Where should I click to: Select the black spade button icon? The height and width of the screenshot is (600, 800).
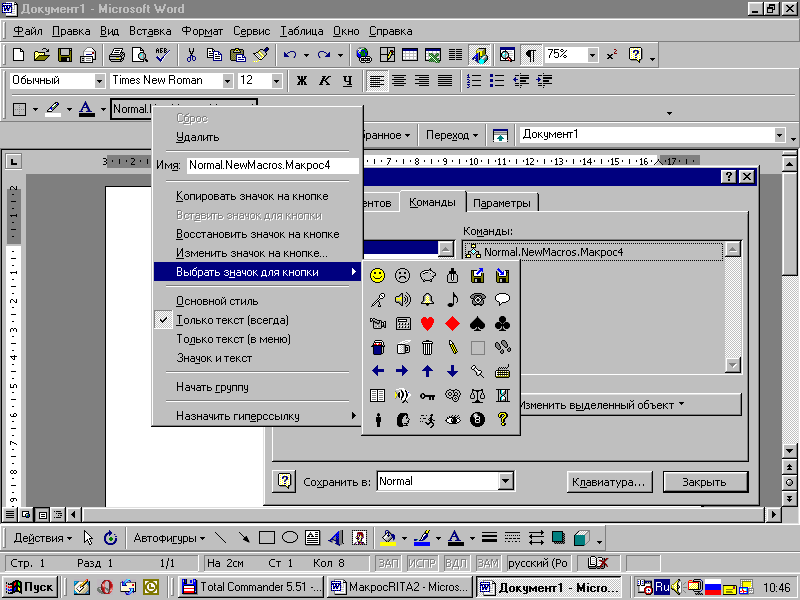coord(478,323)
